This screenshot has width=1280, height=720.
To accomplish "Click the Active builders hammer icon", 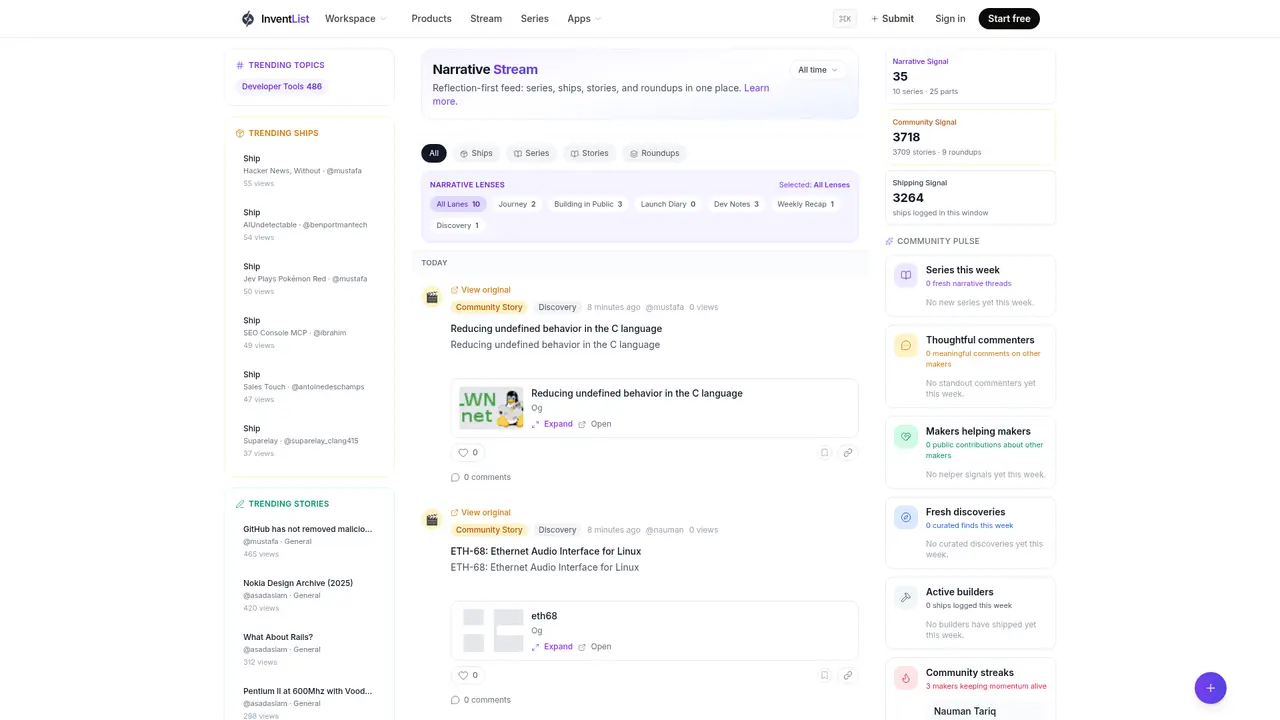I will click(x=906, y=597).
